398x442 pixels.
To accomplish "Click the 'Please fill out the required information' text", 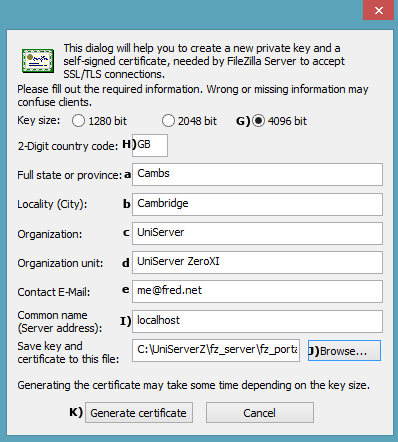I will [x=193, y=95].
